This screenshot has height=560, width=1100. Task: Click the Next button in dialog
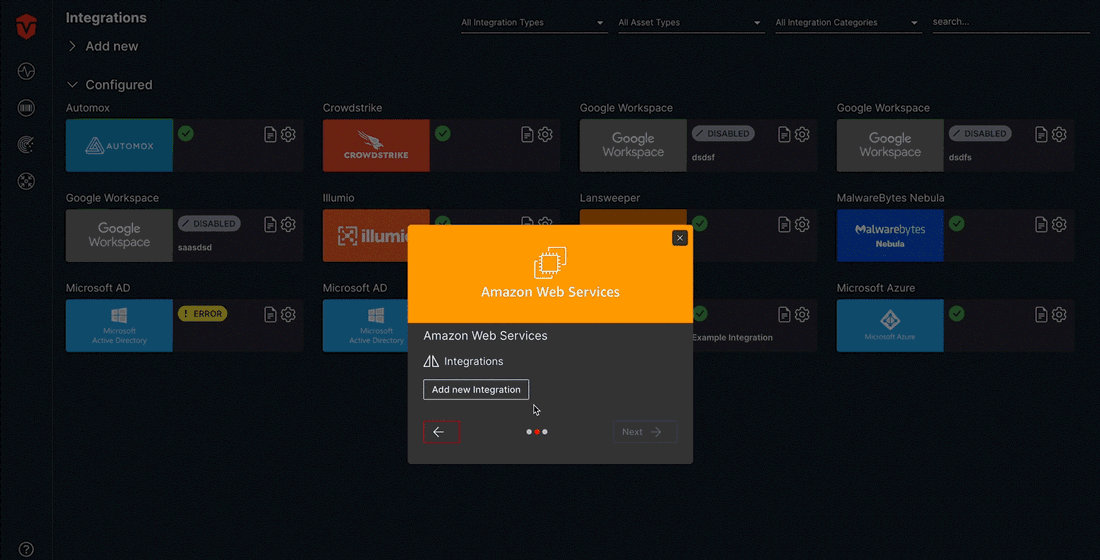[x=645, y=432]
